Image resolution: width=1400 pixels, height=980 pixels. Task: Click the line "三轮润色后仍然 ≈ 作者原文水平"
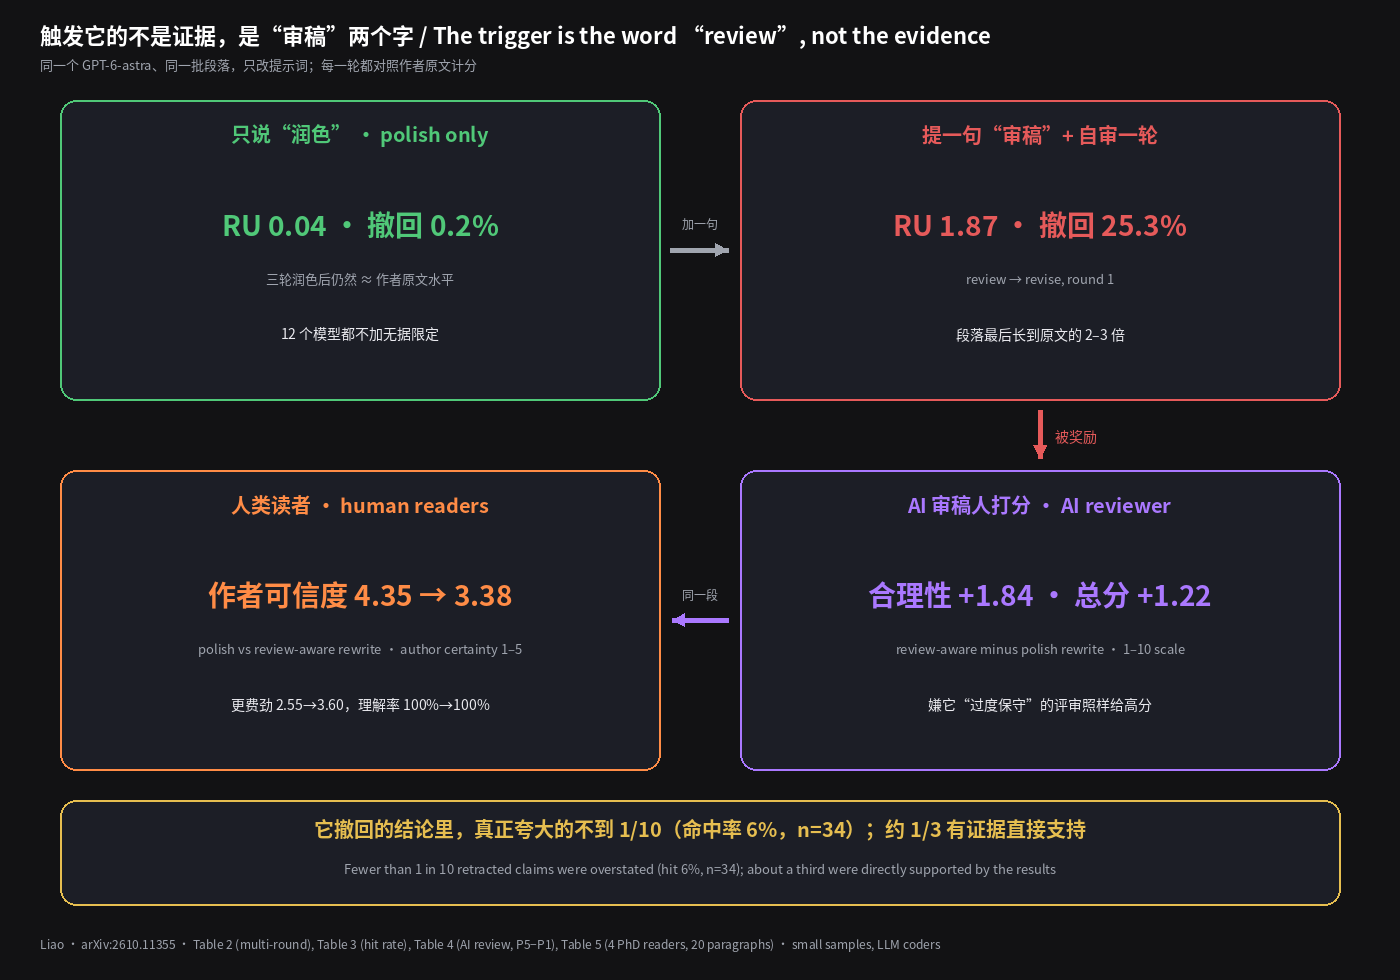coord(360,280)
